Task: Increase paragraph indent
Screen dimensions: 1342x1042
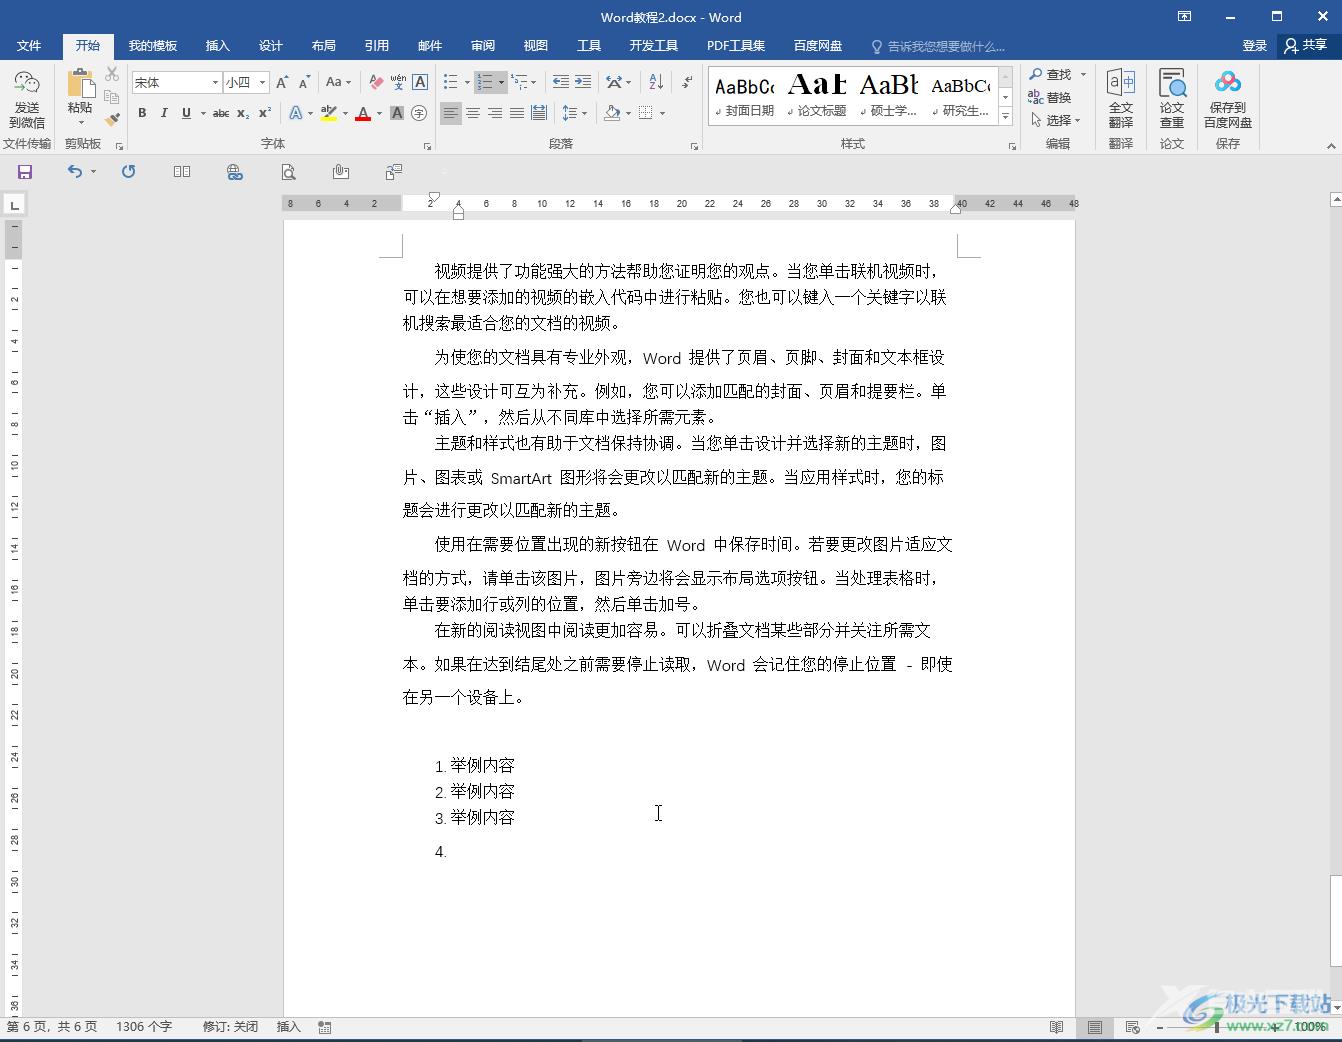Action: (583, 82)
